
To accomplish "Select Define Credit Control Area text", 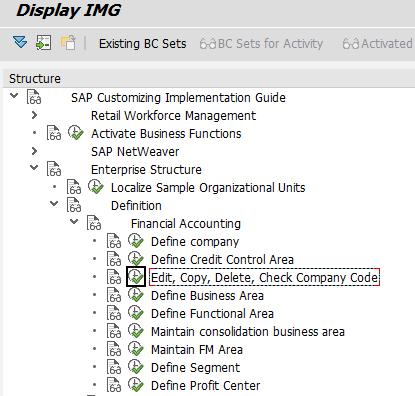I will pyautogui.click(x=222, y=260).
